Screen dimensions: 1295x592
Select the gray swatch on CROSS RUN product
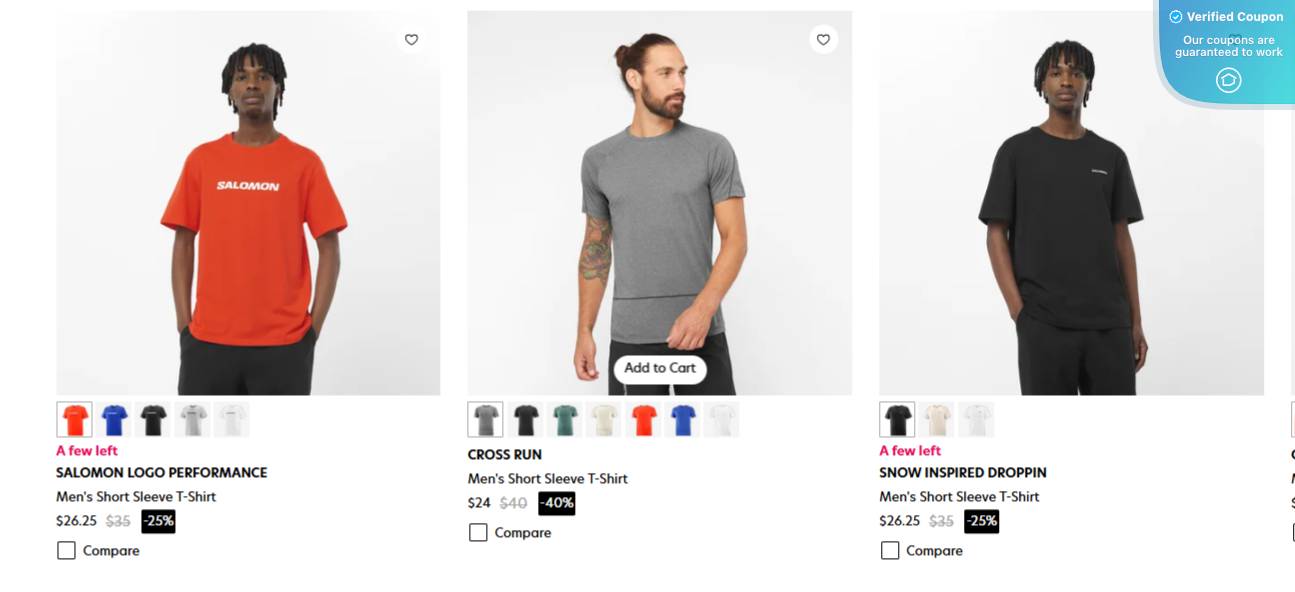pos(486,419)
